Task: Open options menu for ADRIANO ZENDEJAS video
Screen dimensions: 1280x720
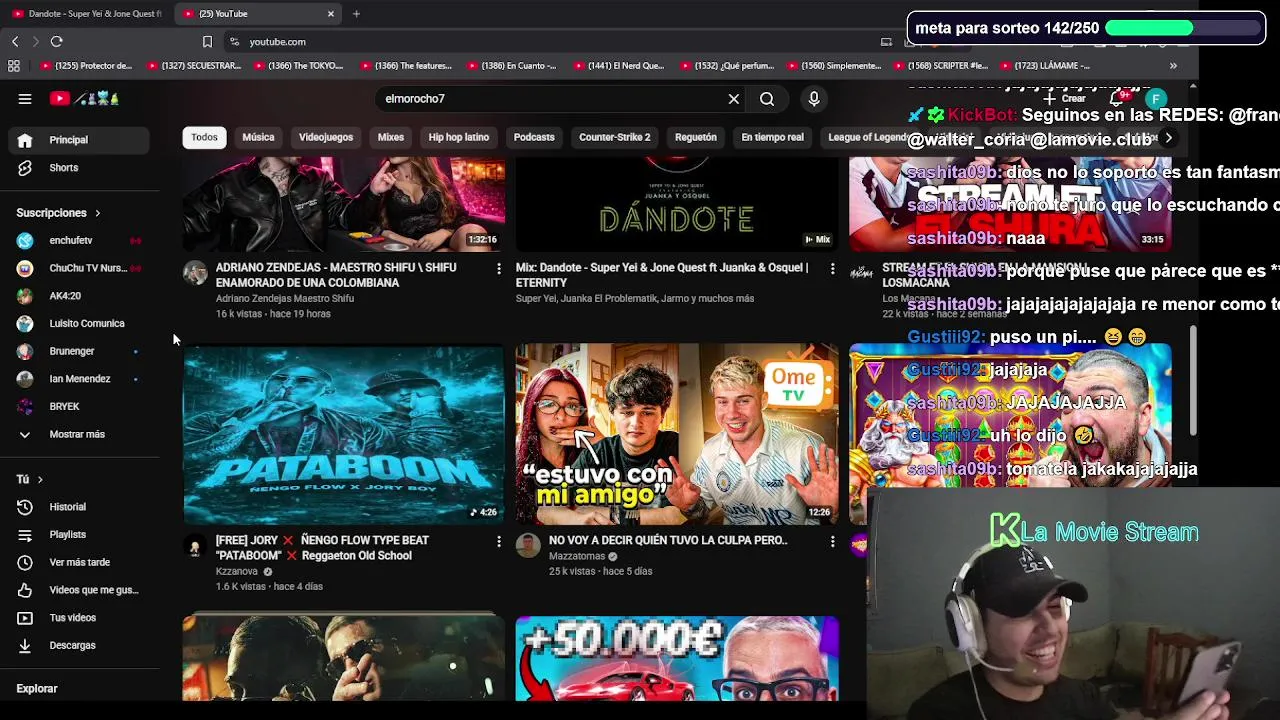Action: click(499, 269)
